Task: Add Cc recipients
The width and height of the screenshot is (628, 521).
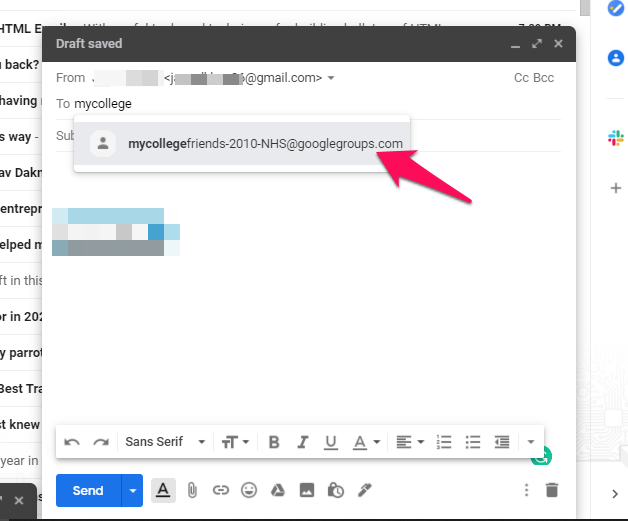Action: [521, 78]
